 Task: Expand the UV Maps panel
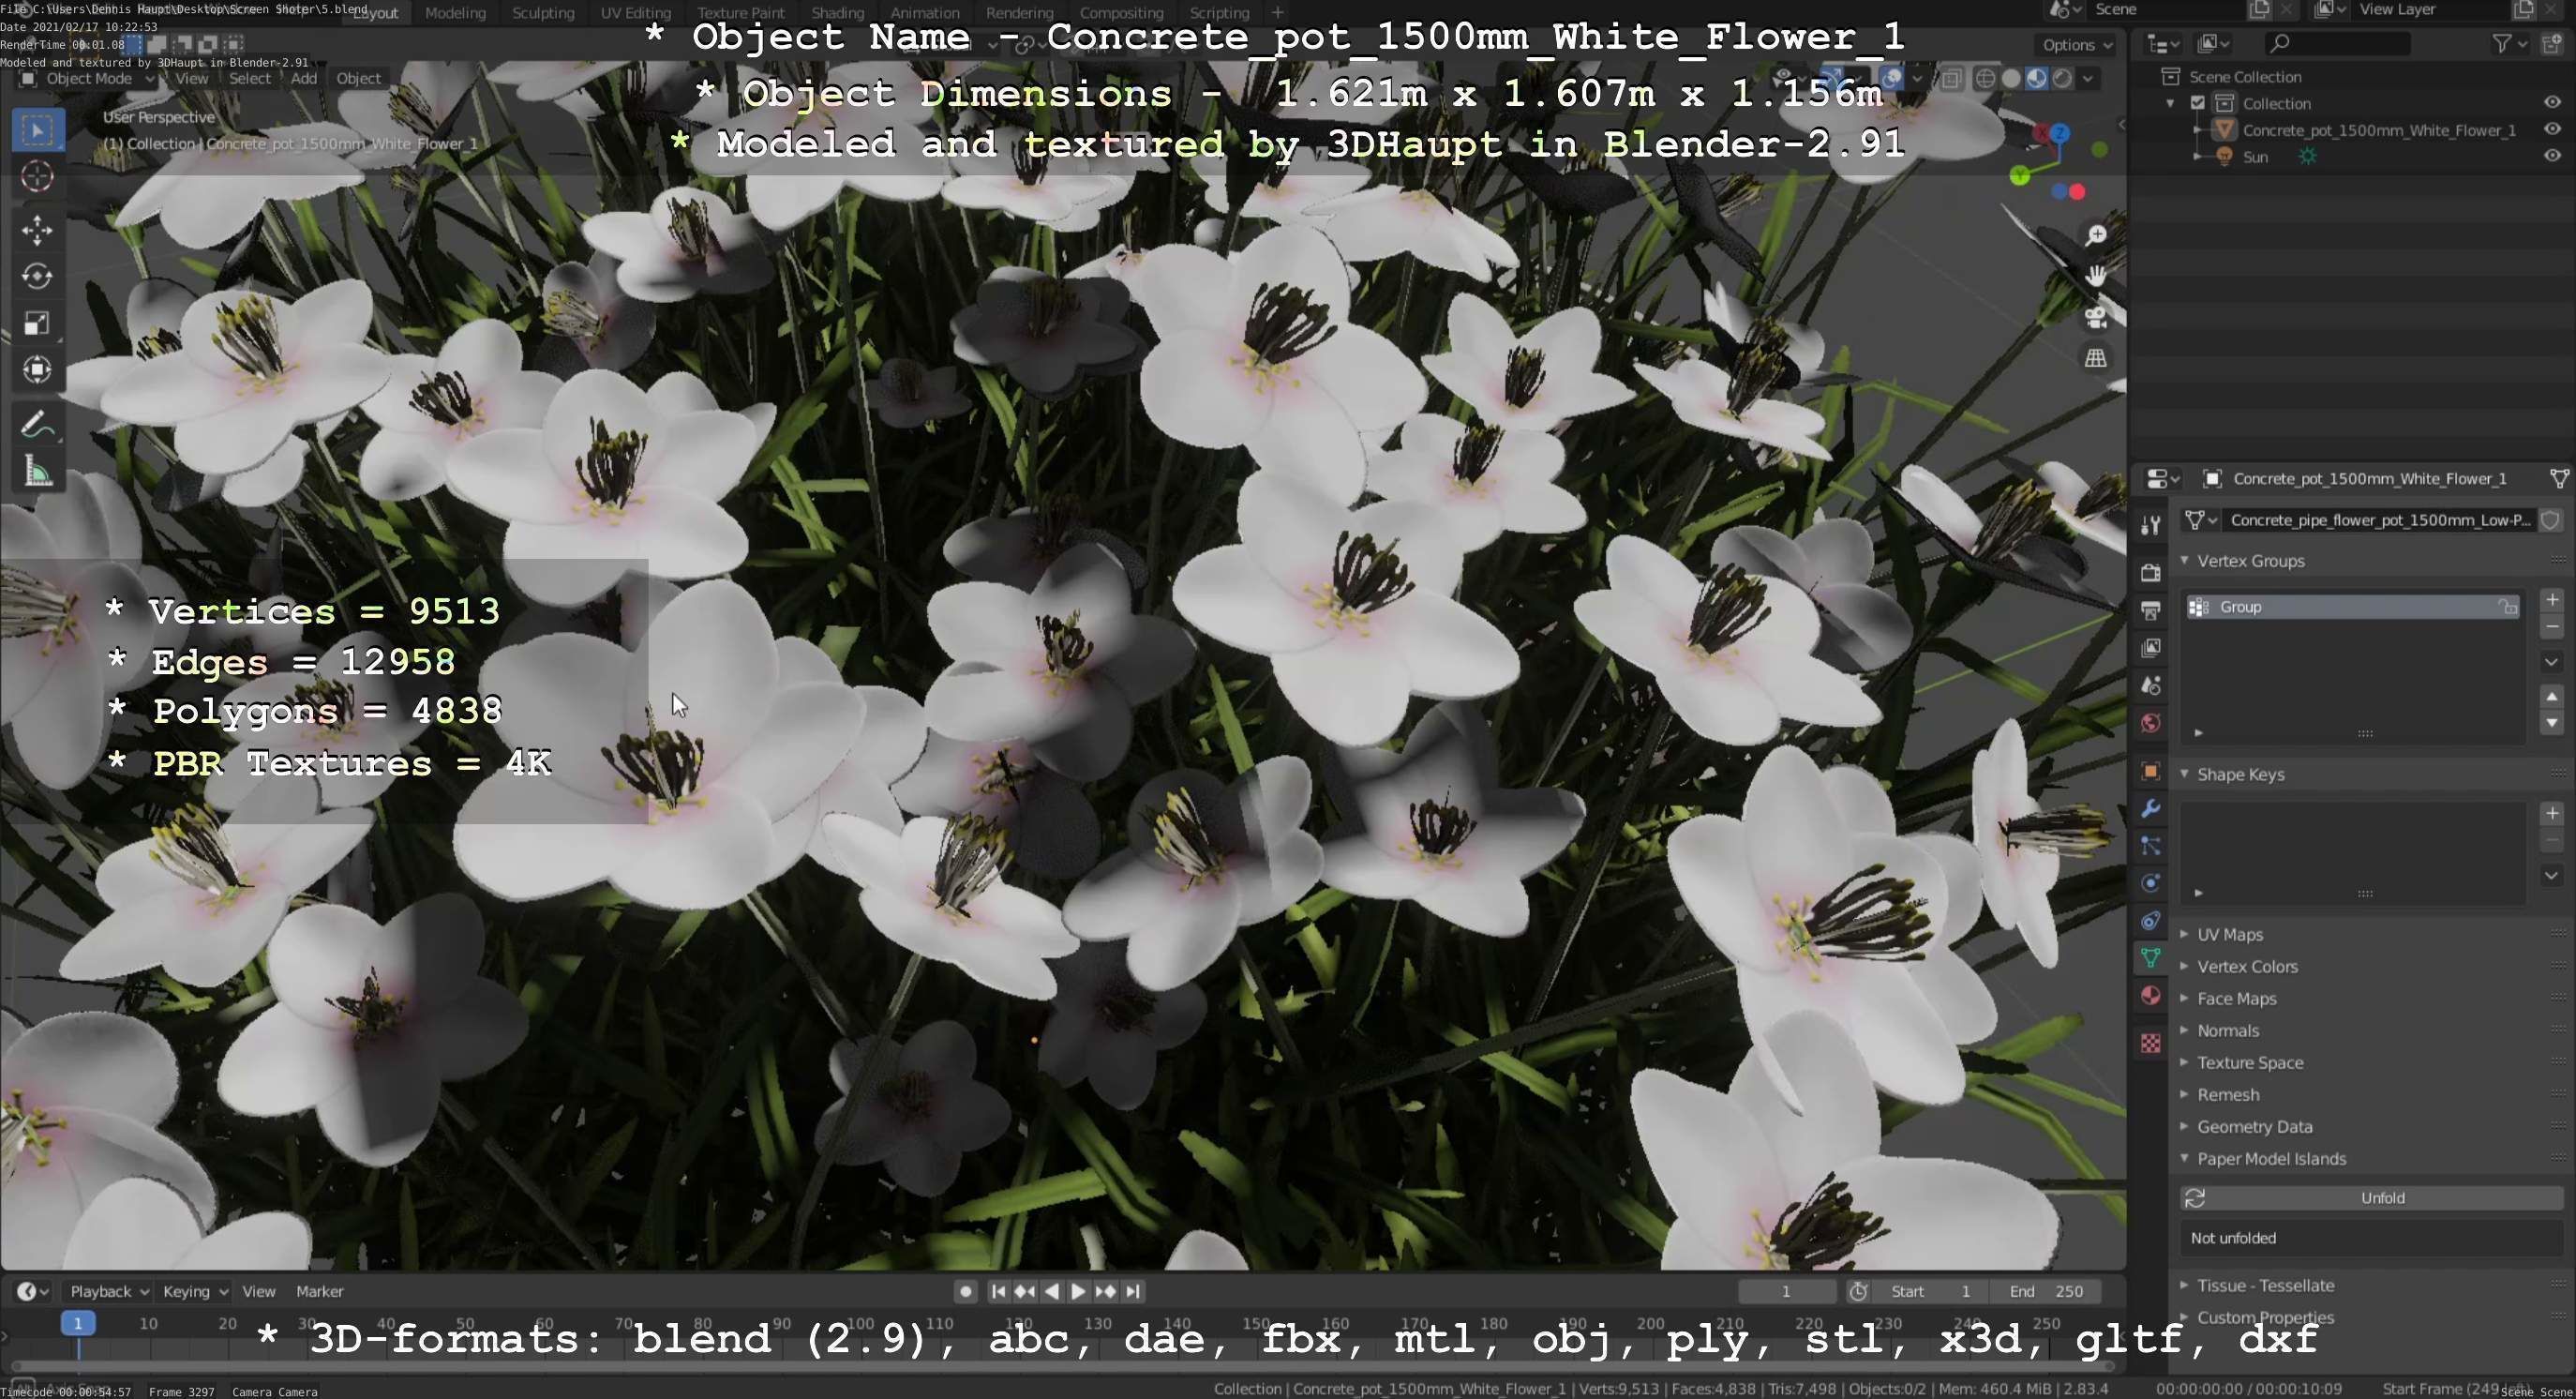[2229, 934]
